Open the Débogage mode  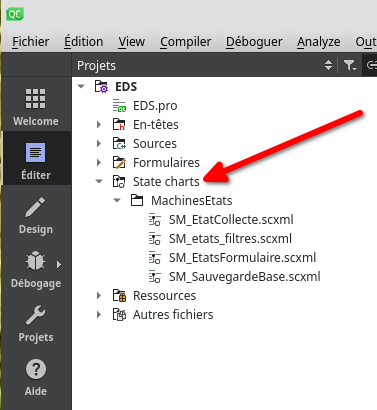36,269
